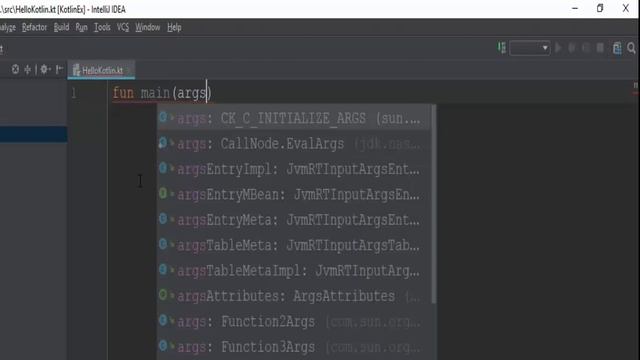The width and height of the screenshot is (640, 360).
Task: Select suggestion argsEntryMeta
Action: click(293, 220)
